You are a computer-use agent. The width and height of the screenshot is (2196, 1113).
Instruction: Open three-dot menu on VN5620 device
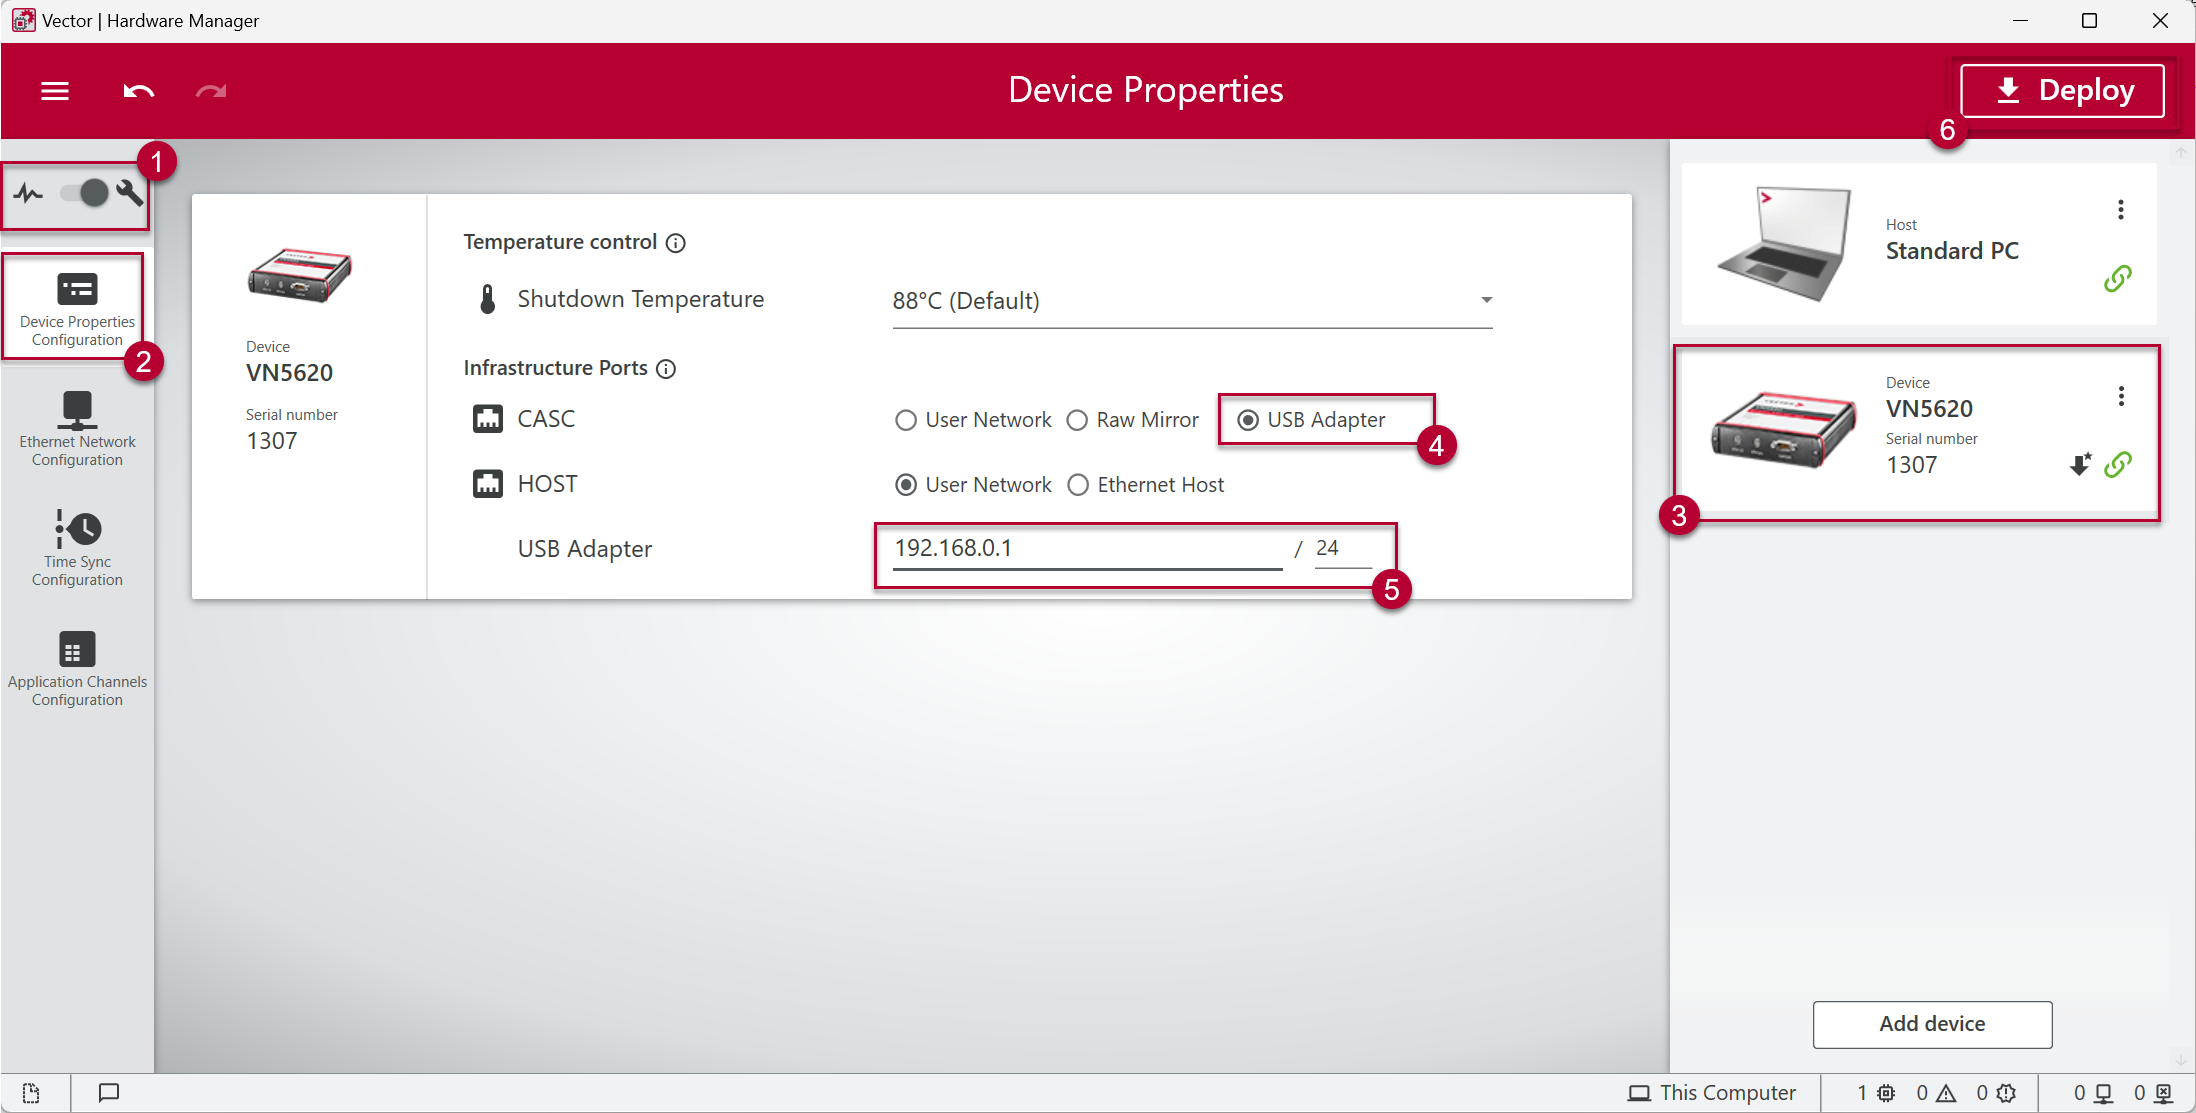pos(2120,396)
